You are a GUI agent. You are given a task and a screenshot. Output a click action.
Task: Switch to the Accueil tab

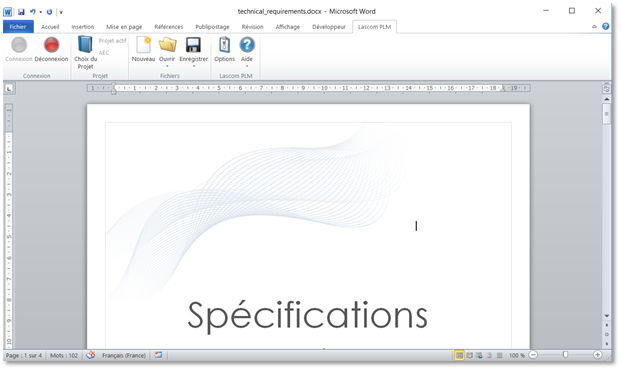pyautogui.click(x=50, y=27)
